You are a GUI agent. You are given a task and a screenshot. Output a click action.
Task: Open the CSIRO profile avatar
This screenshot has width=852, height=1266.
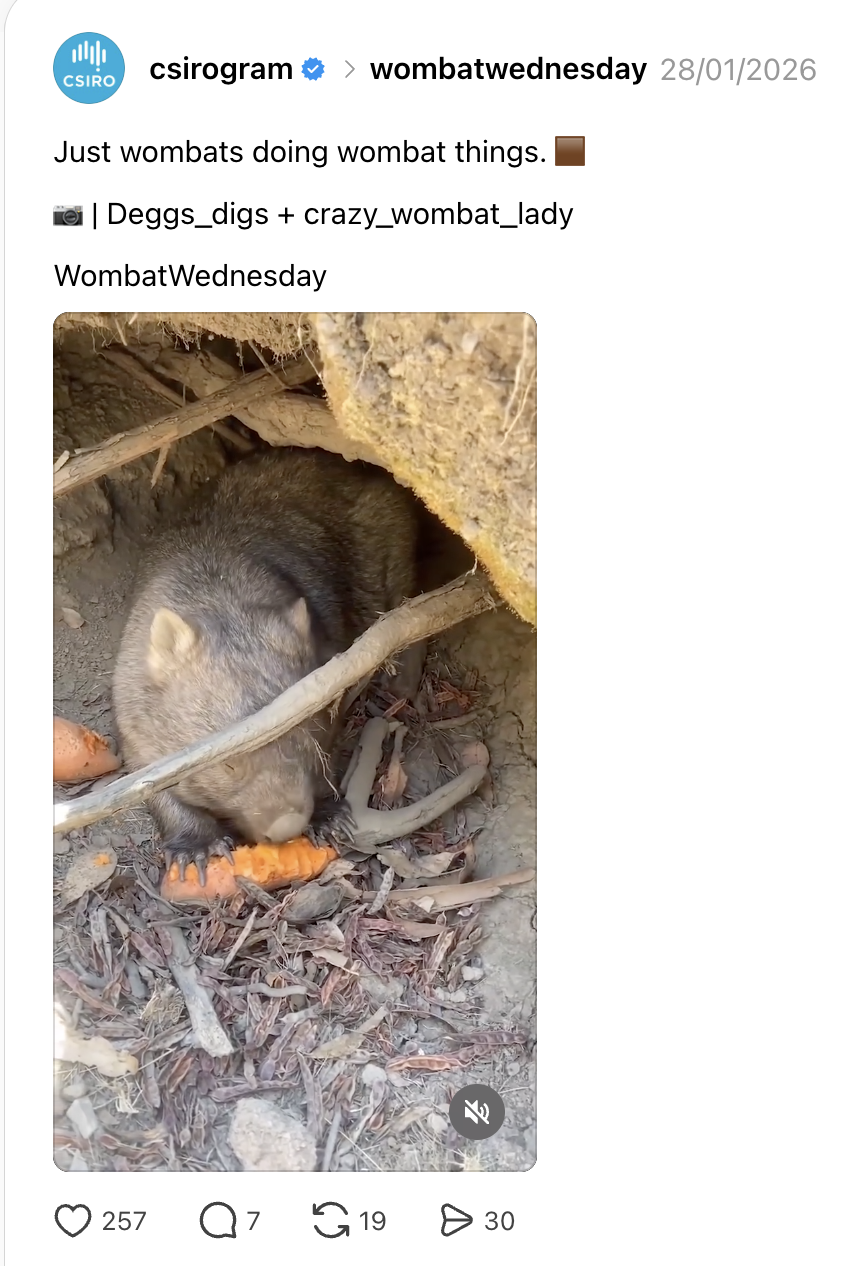89,68
